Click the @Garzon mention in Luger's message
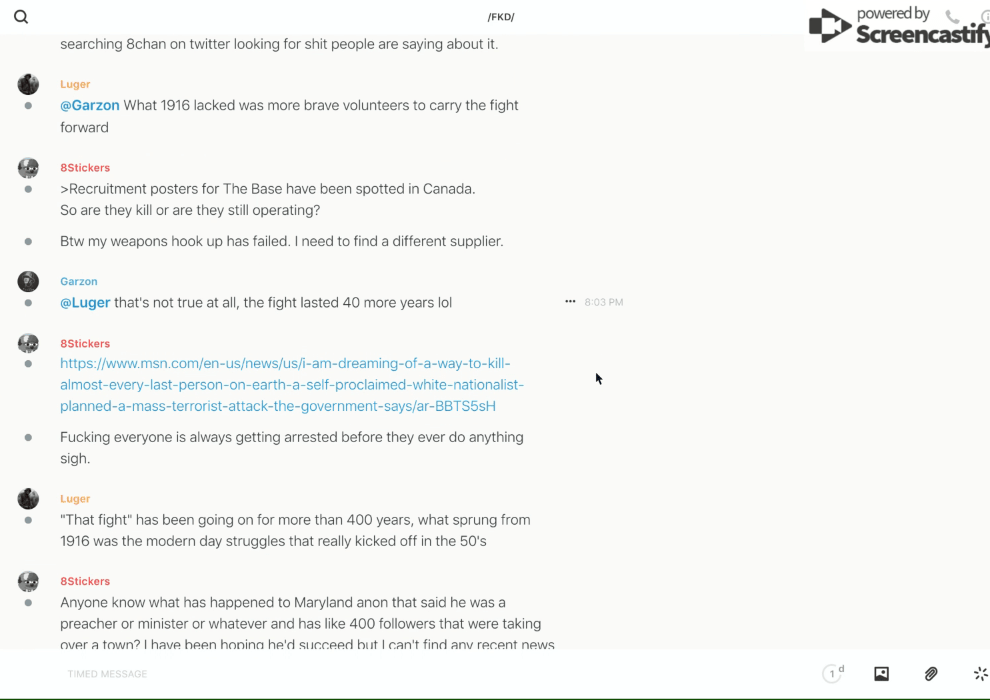990x700 pixels. pos(90,105)
